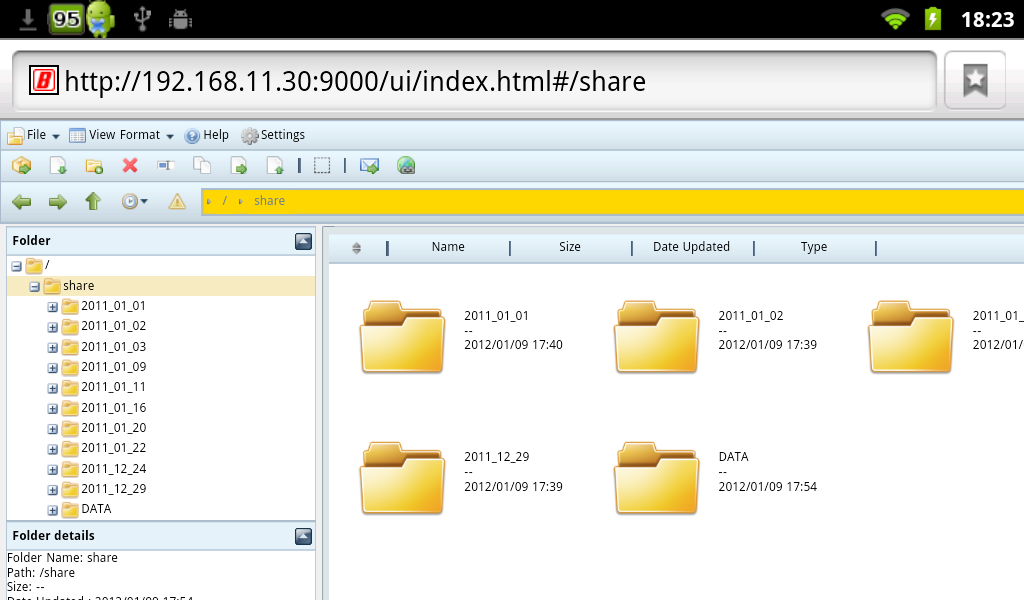Expand 2011_01_02 in the folder tree

[x=53, y=327]
